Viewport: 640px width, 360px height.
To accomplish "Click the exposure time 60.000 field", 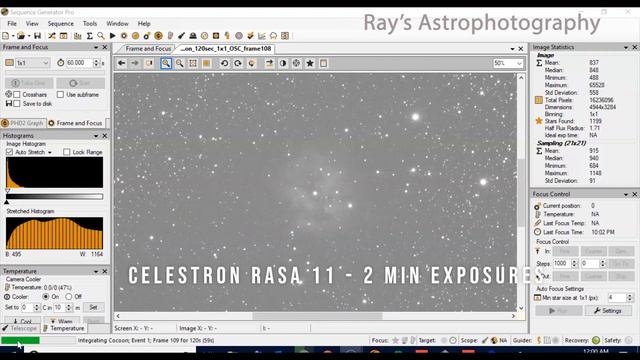I will click(x=79, y=62).
